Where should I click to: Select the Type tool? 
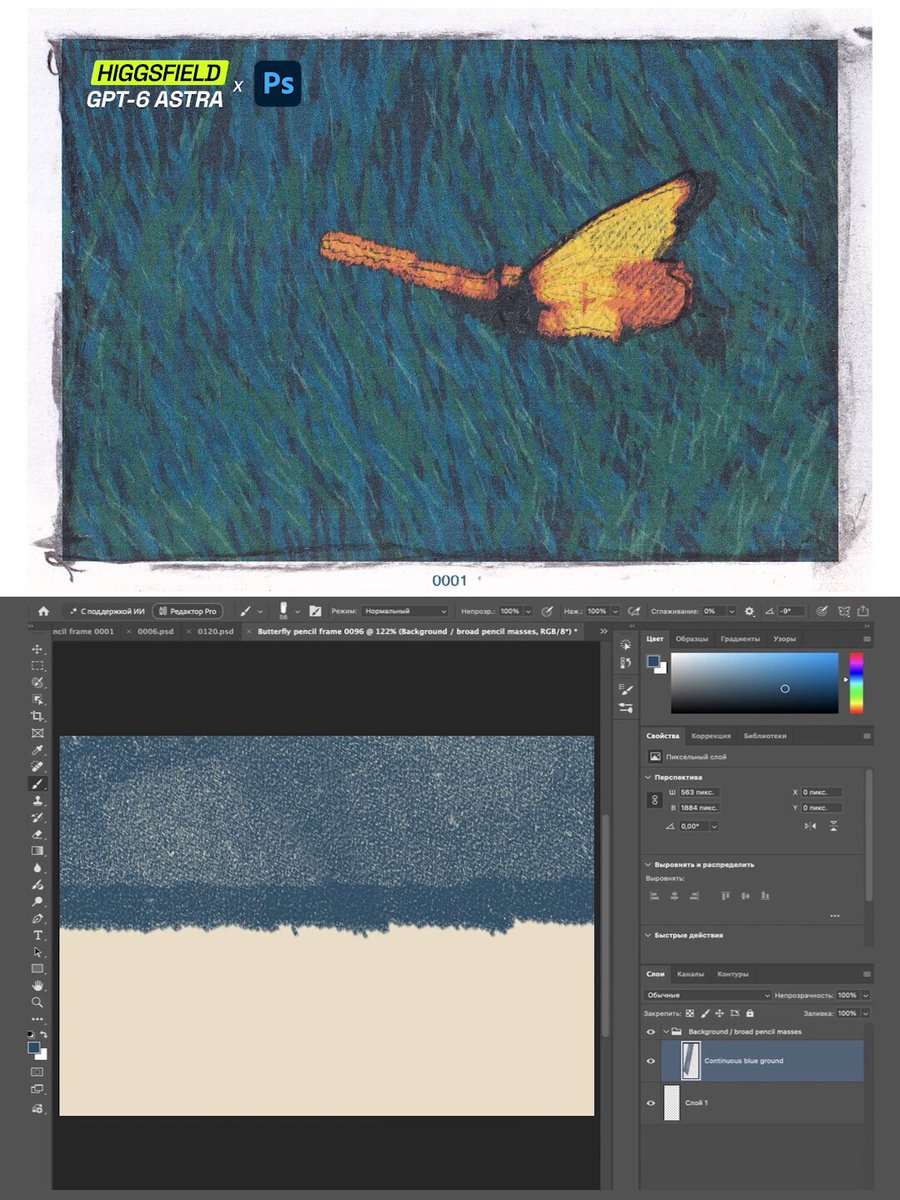tap(38, 935)
